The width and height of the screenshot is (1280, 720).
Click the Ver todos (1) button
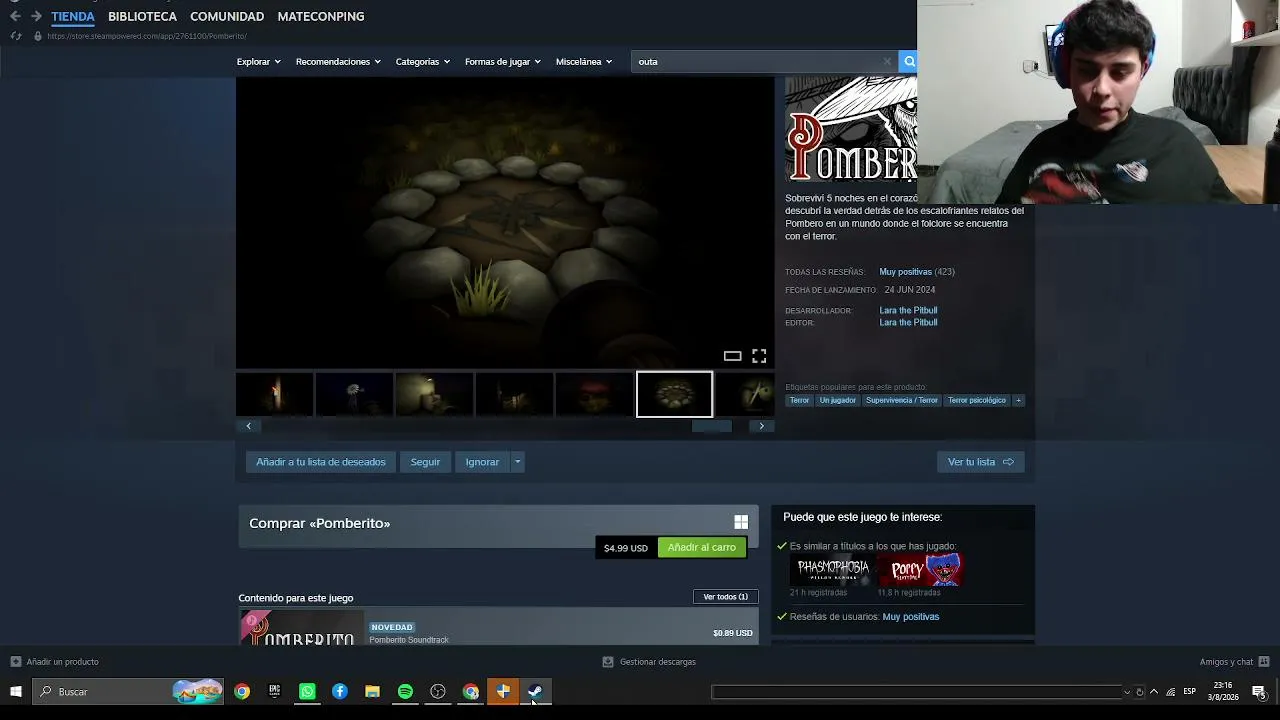pos(726,597)
